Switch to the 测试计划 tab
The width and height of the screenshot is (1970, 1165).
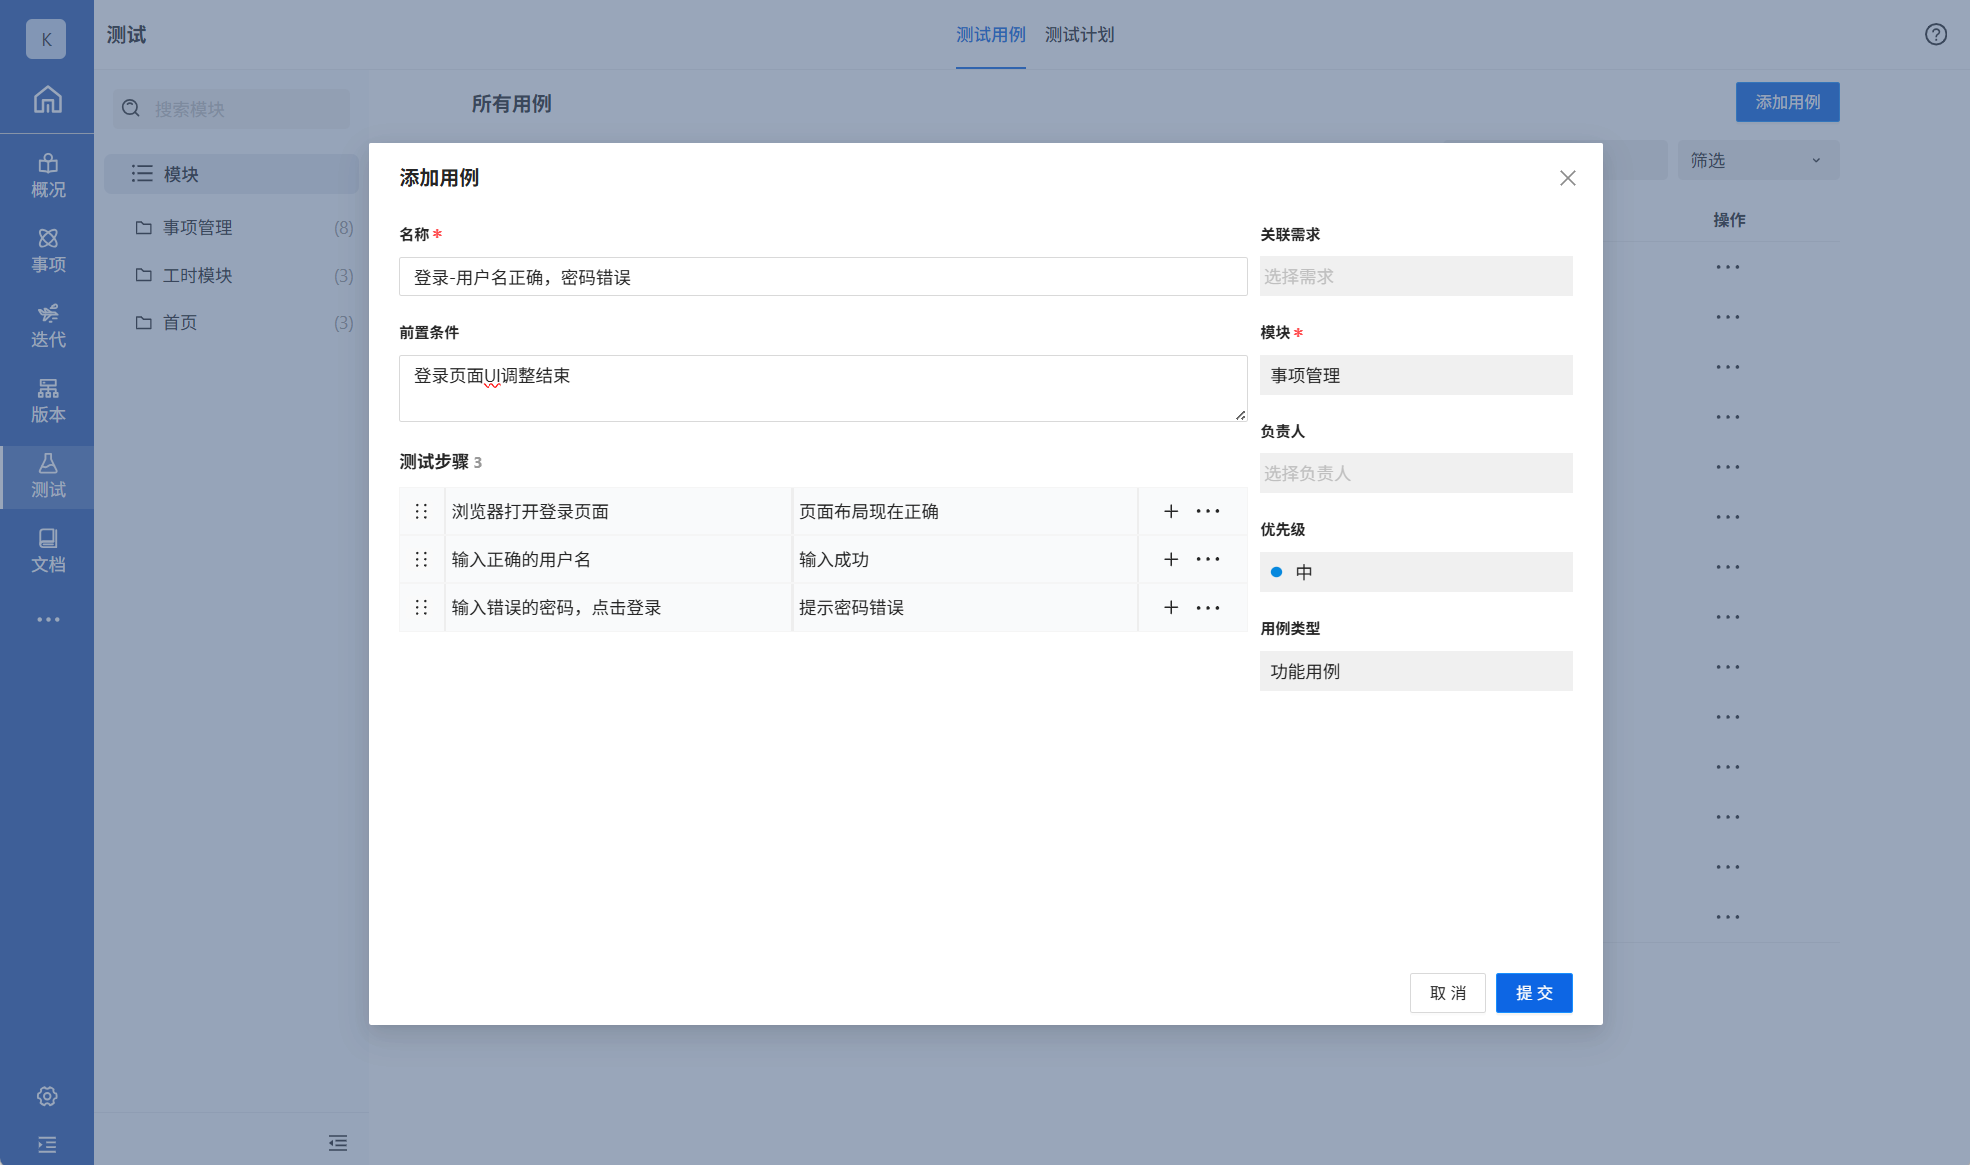[1079, 35]
